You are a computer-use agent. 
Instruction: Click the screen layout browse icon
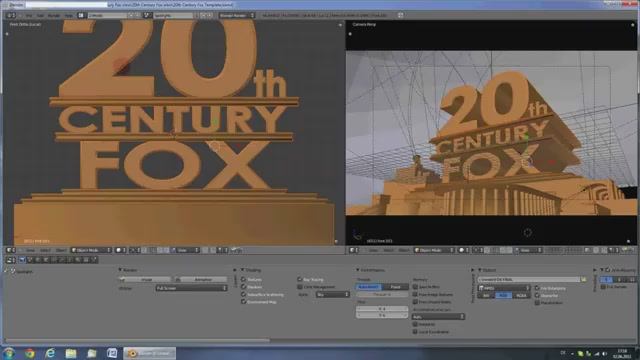[81, 15]
